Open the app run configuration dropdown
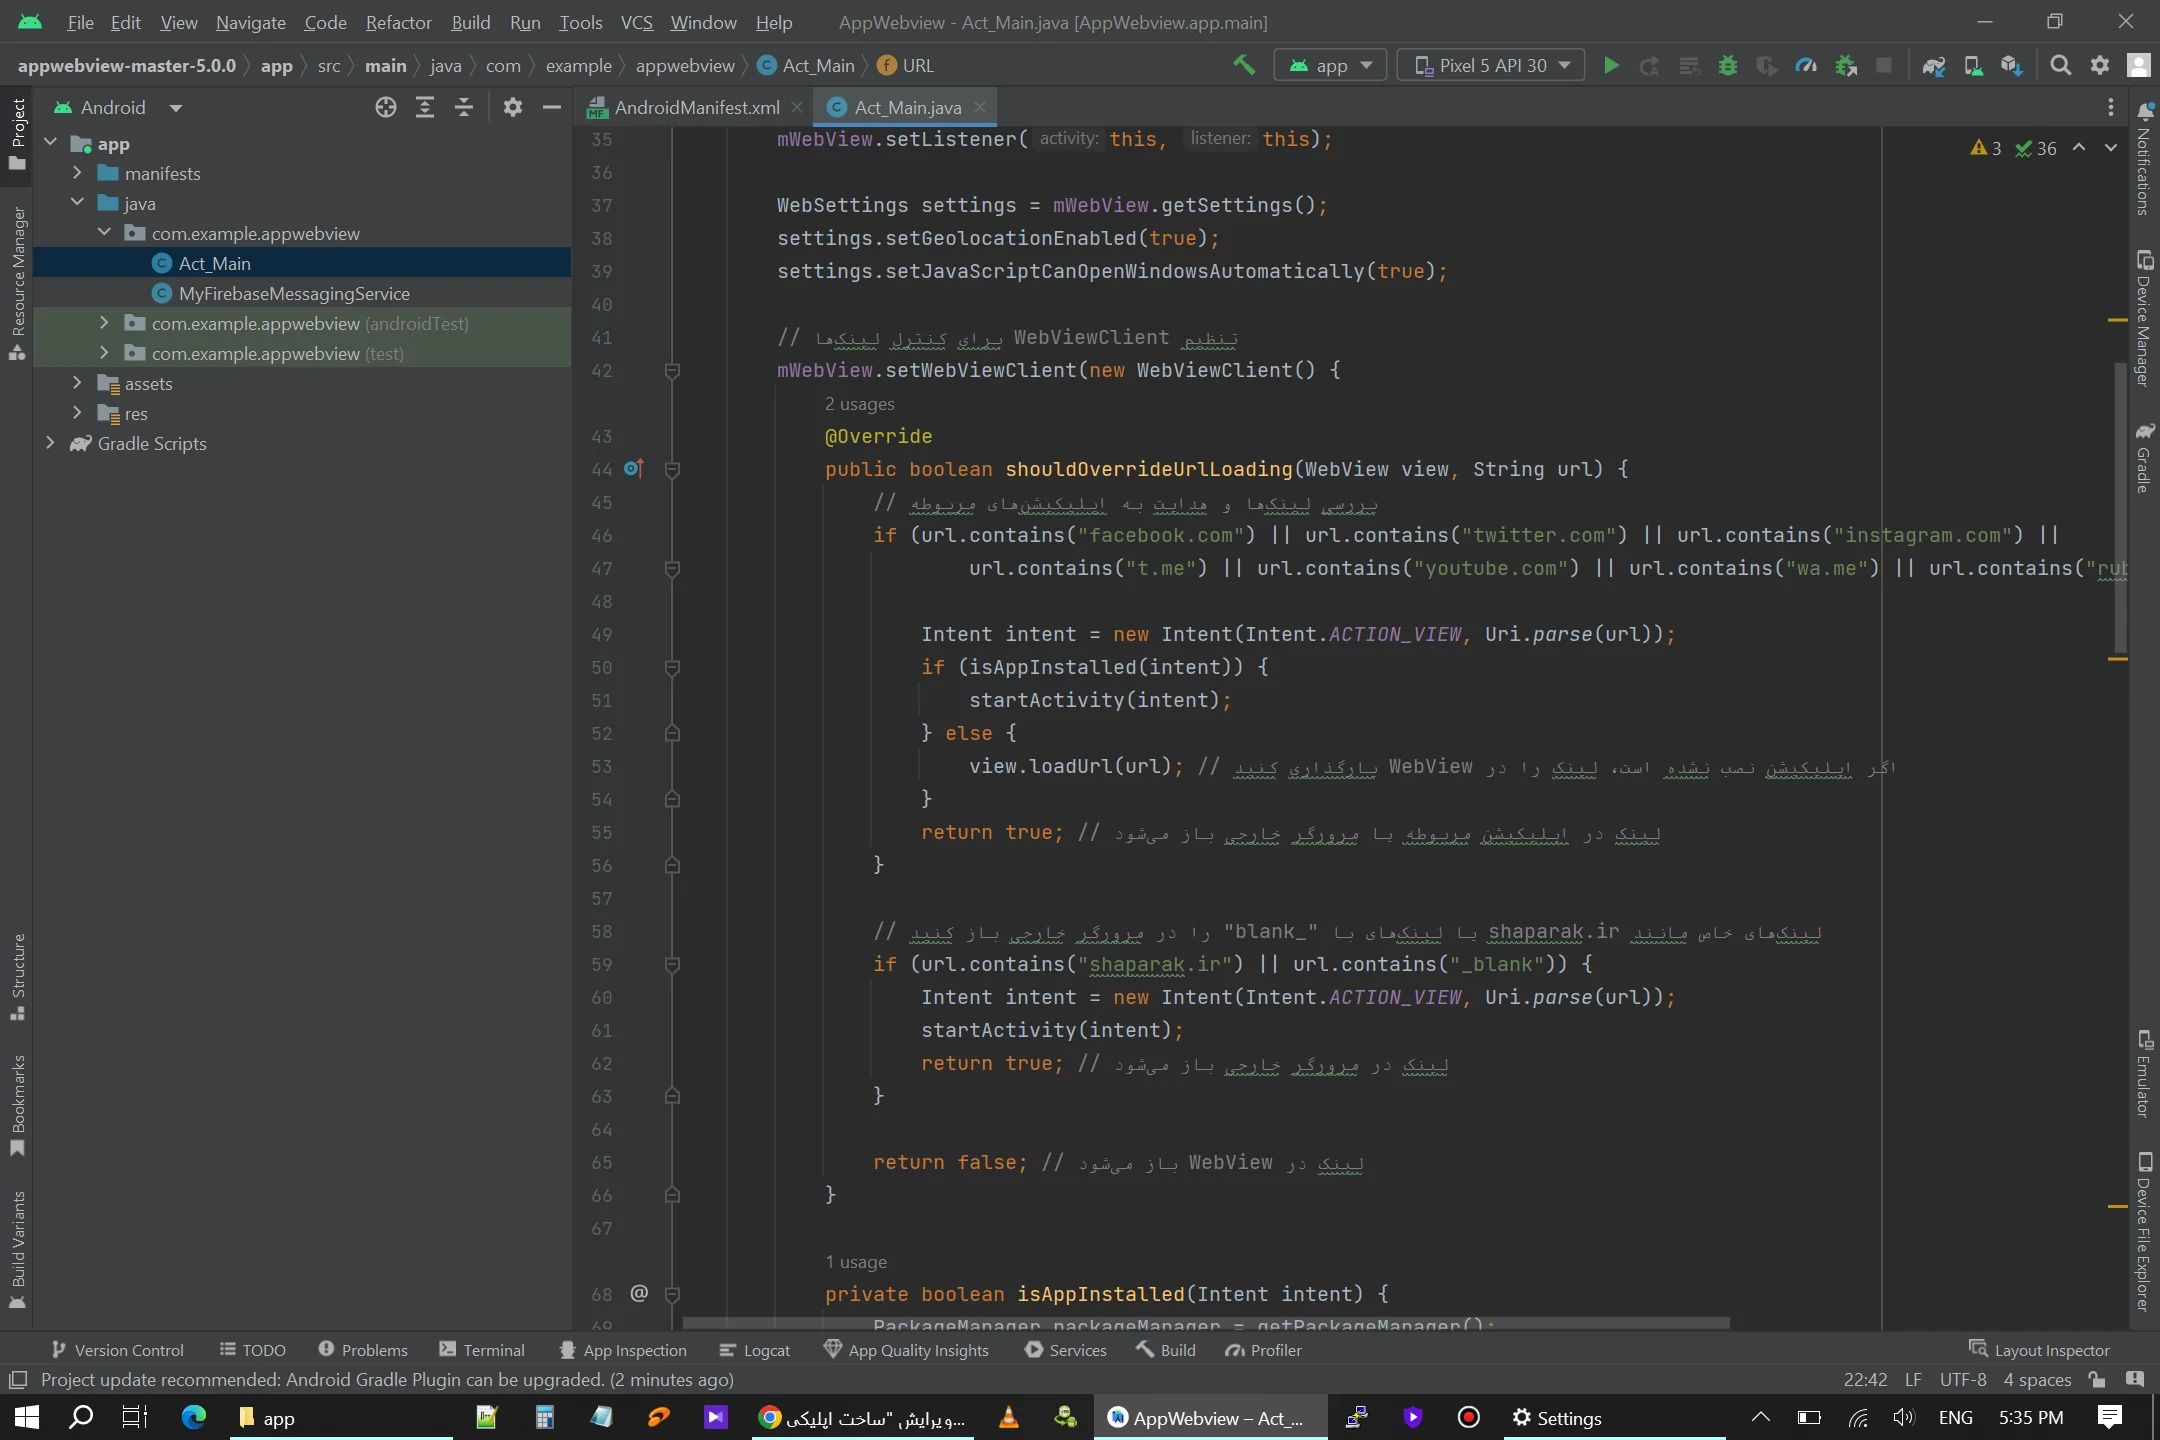 point(1330,66)
